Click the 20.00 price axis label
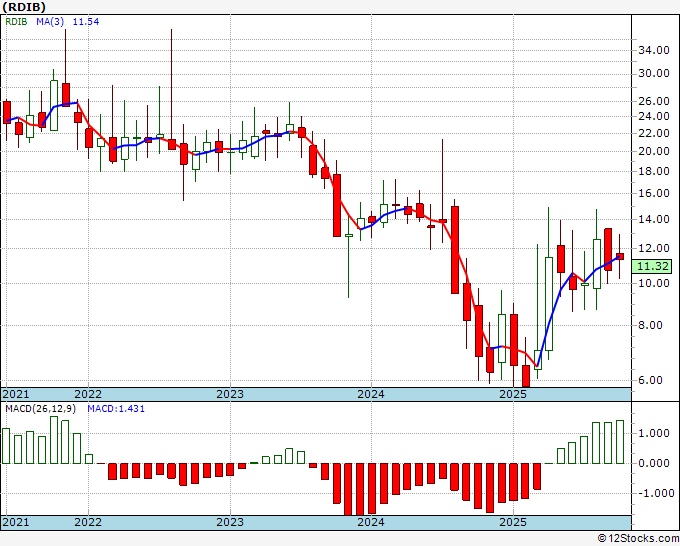This screenshot has height=546, width=680. pos(654,151)
